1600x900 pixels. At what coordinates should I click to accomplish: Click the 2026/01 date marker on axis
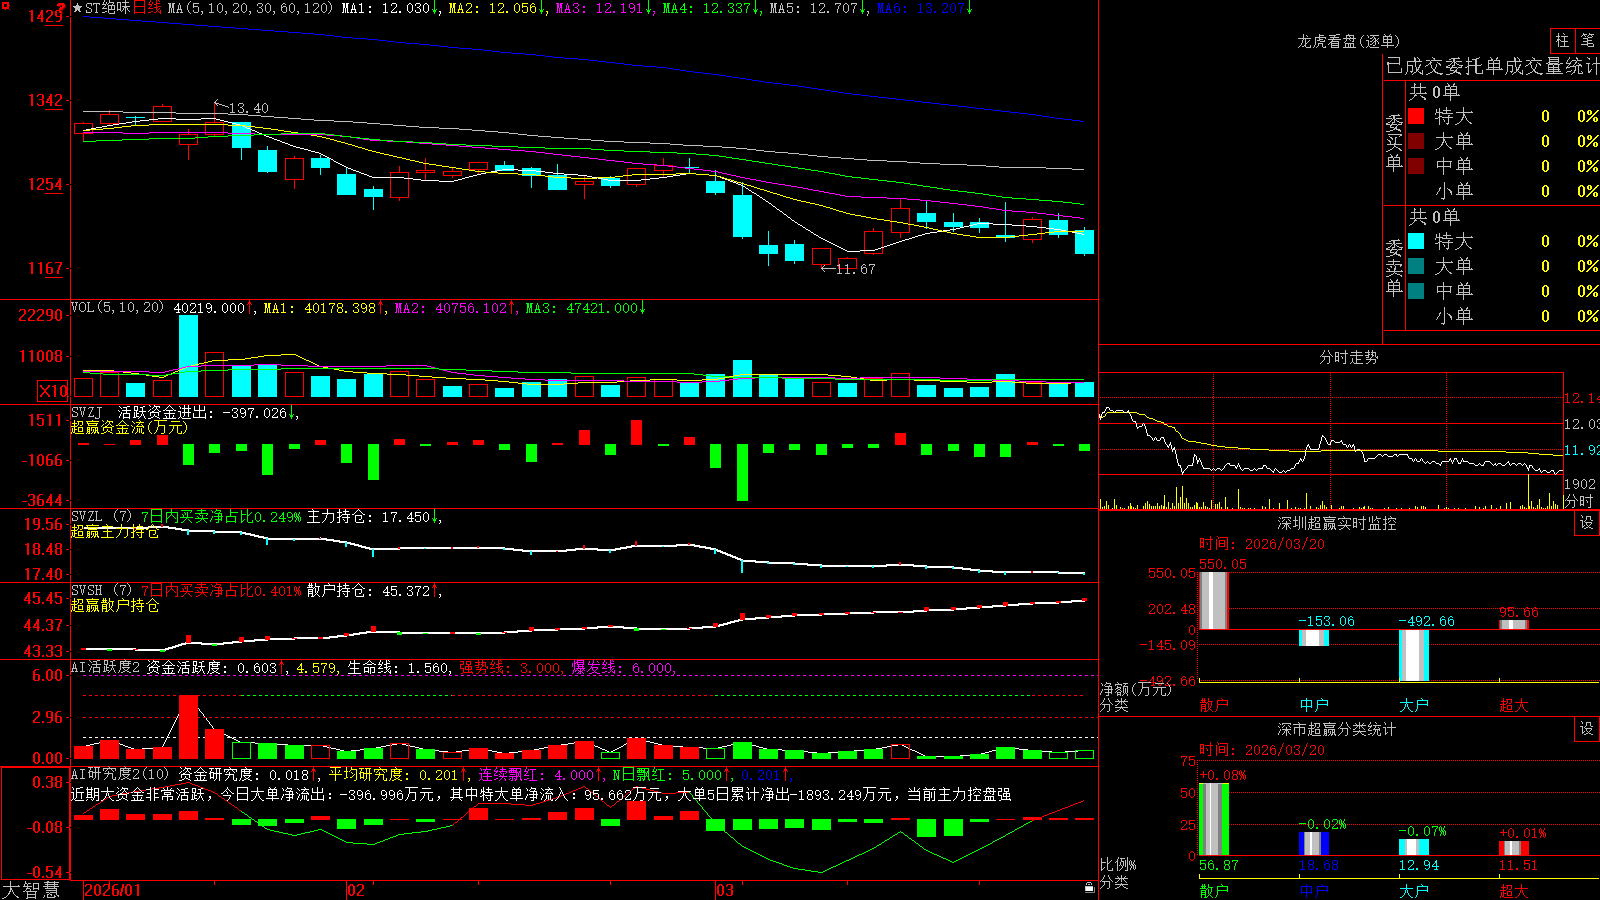coord(113,890)
